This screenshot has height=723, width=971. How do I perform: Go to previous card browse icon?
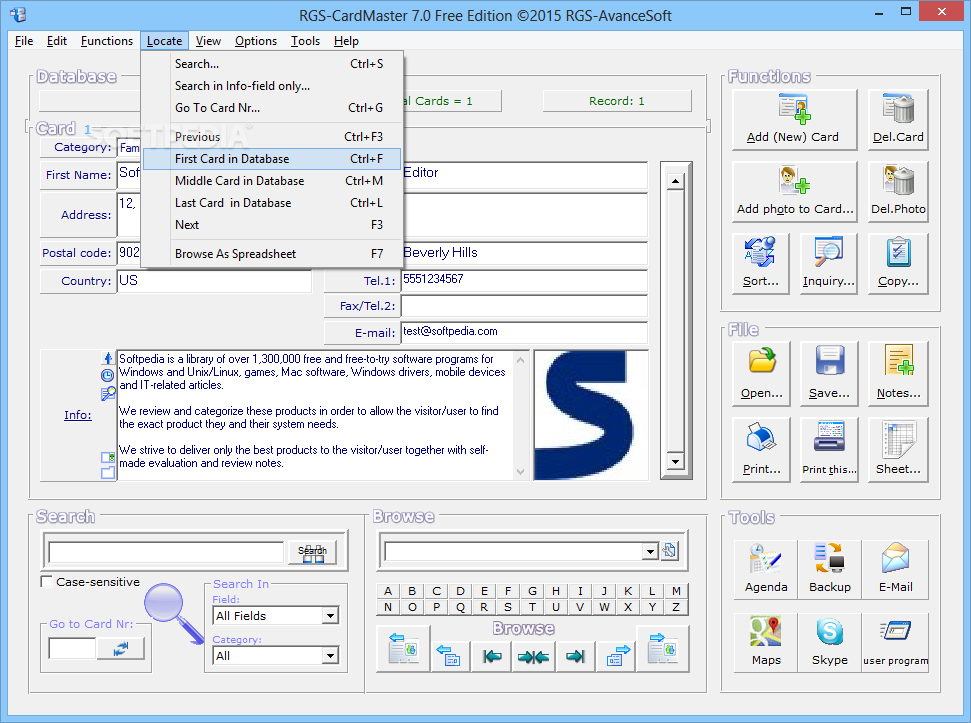click(x=449, y=657)
